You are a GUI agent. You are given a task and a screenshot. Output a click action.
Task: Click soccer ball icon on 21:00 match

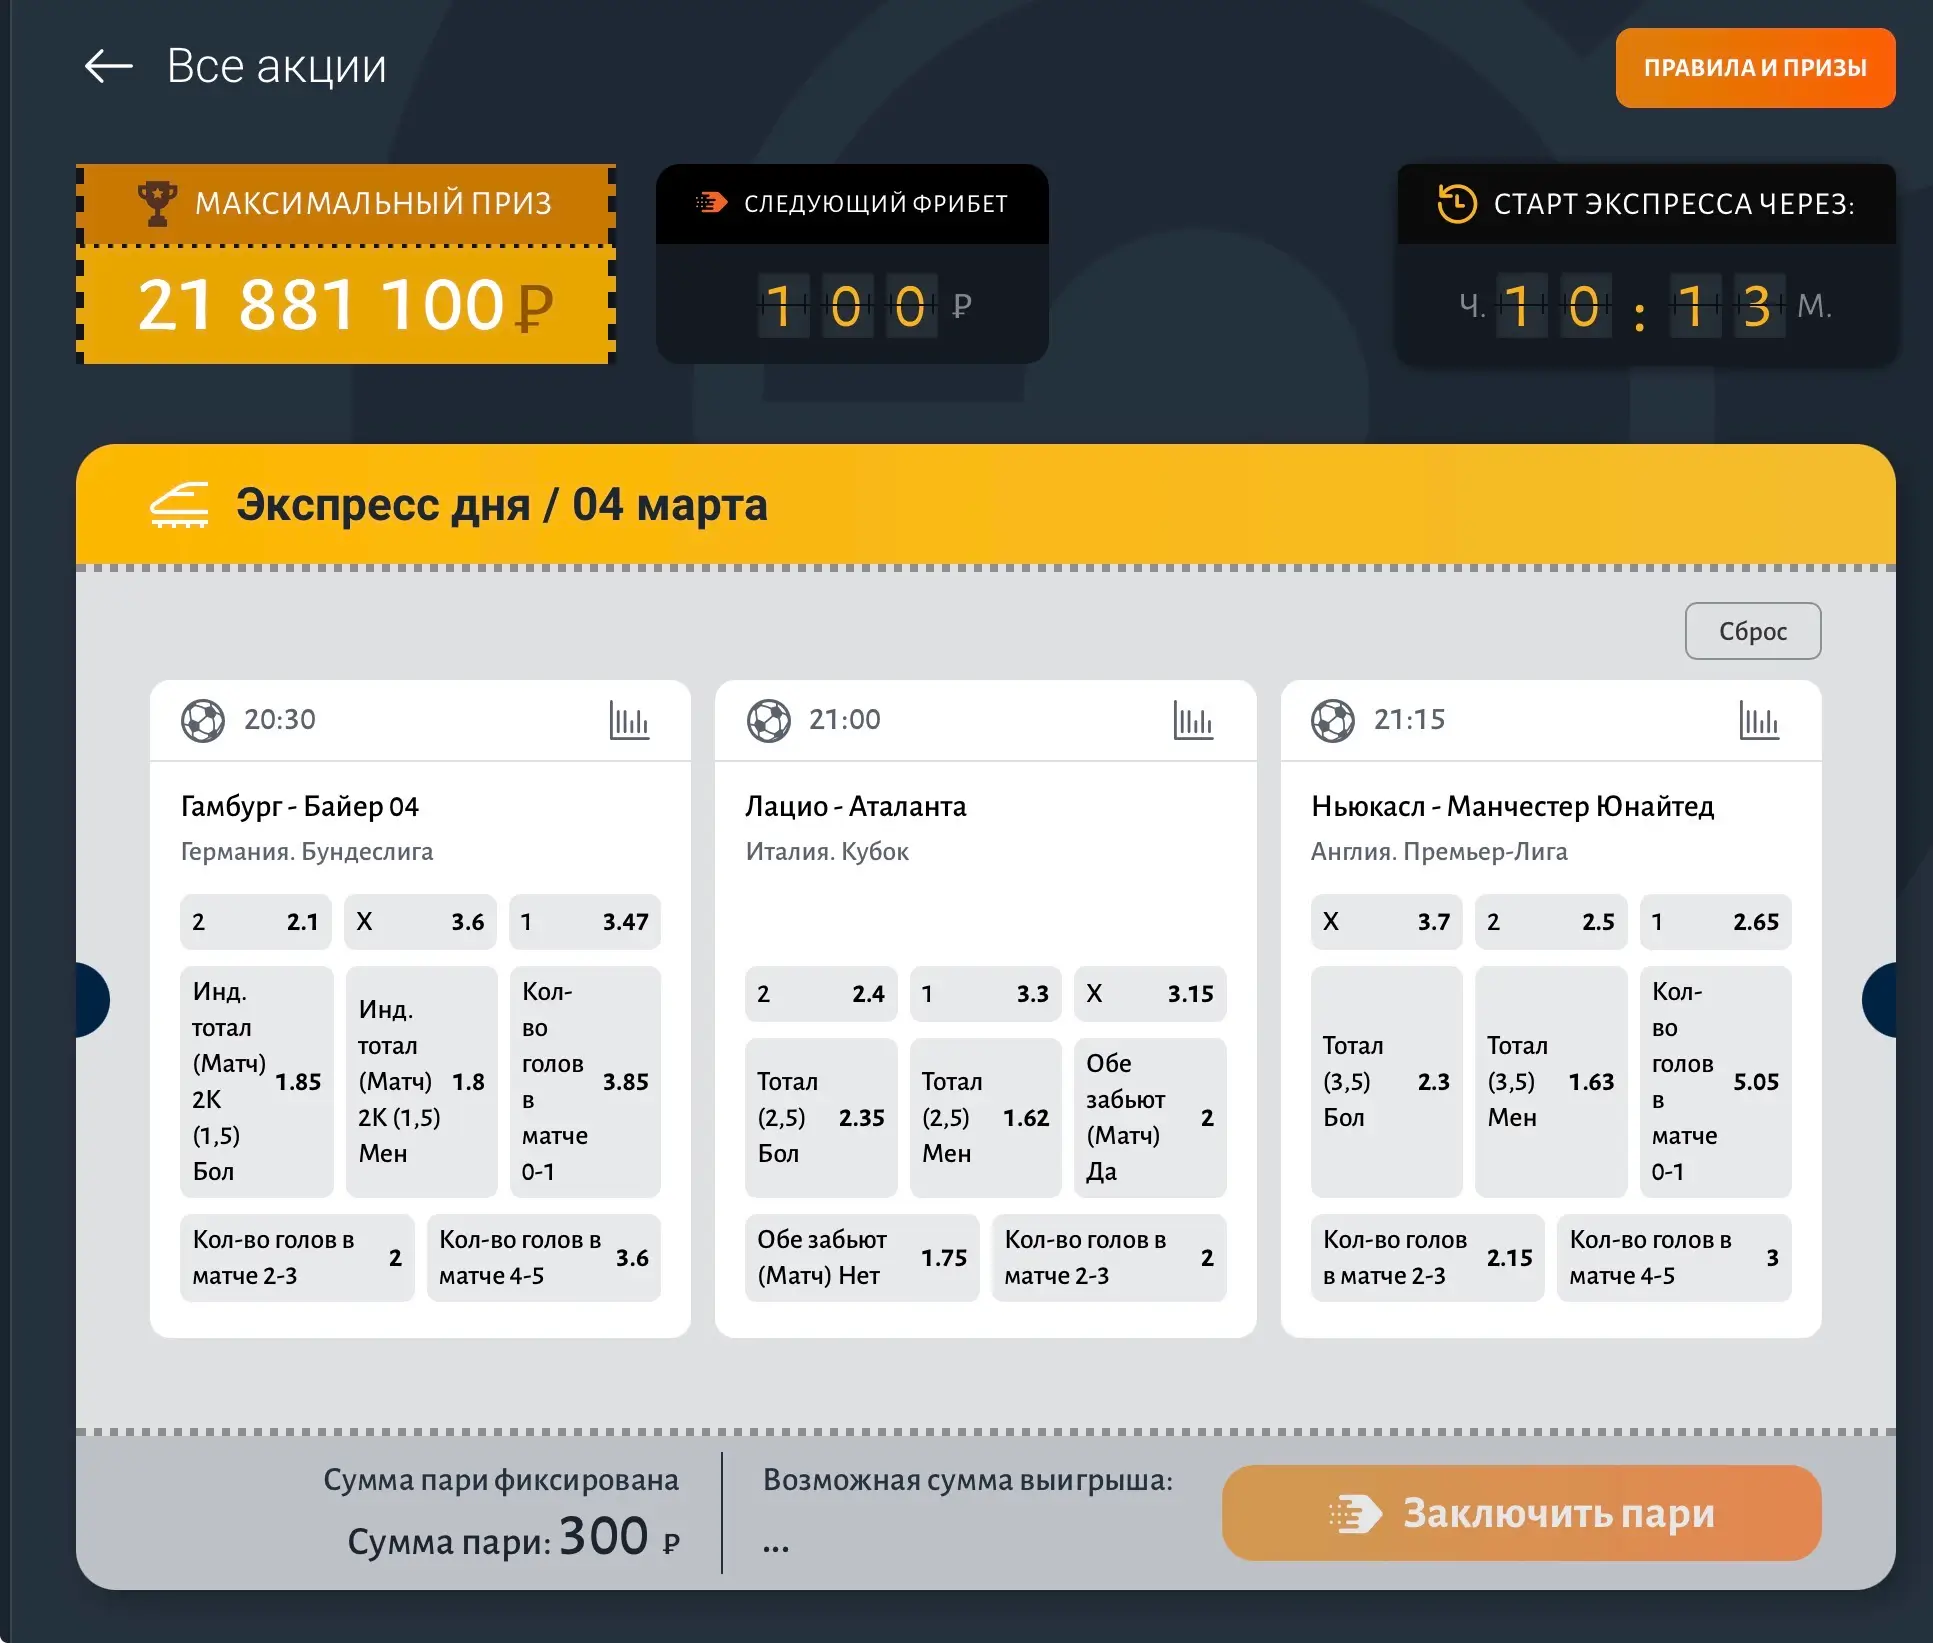coord(768,720)
